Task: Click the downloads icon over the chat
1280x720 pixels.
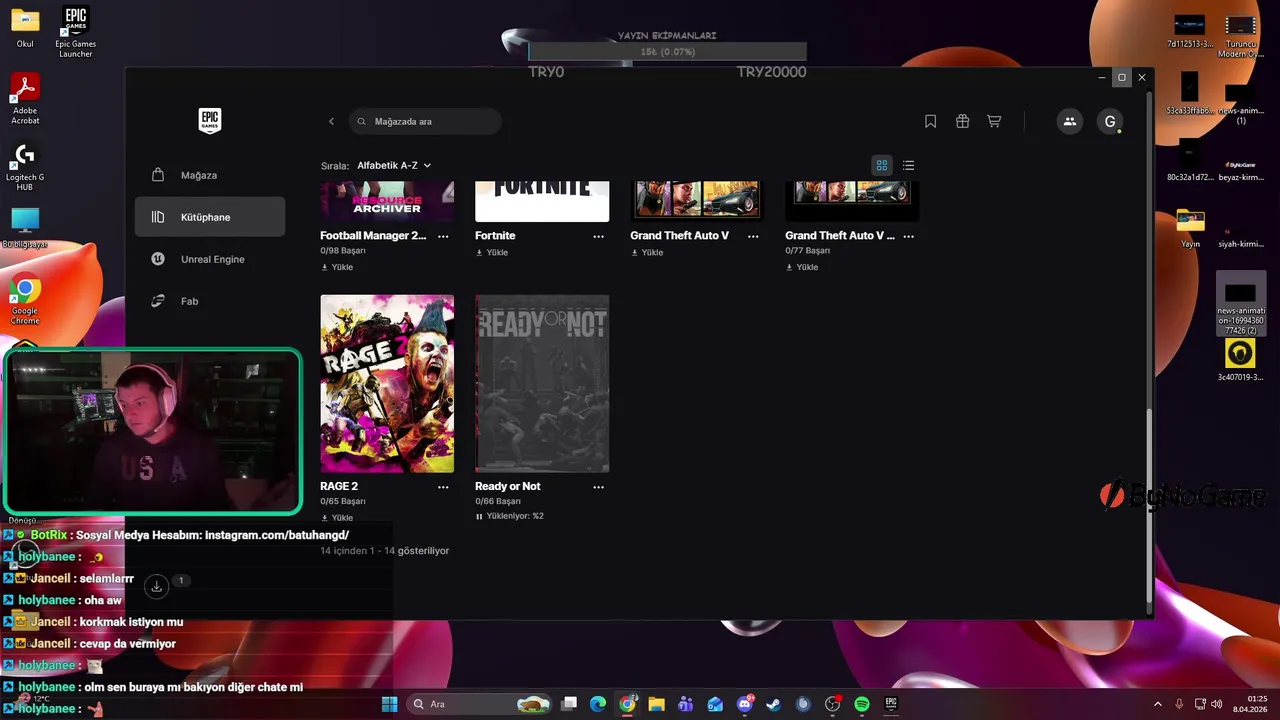Action: (157, 586)
